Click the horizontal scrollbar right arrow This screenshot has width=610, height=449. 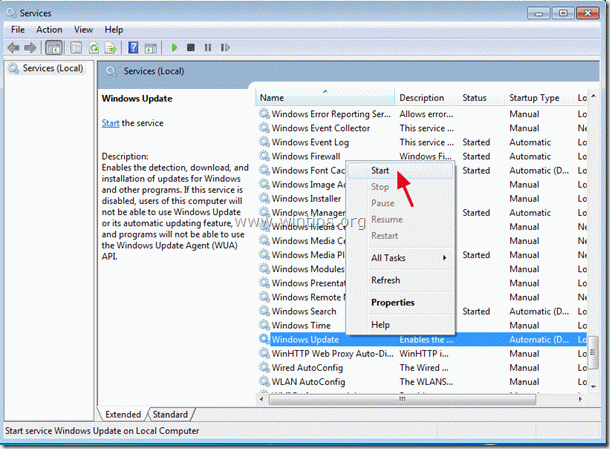(x=580, y=399)
